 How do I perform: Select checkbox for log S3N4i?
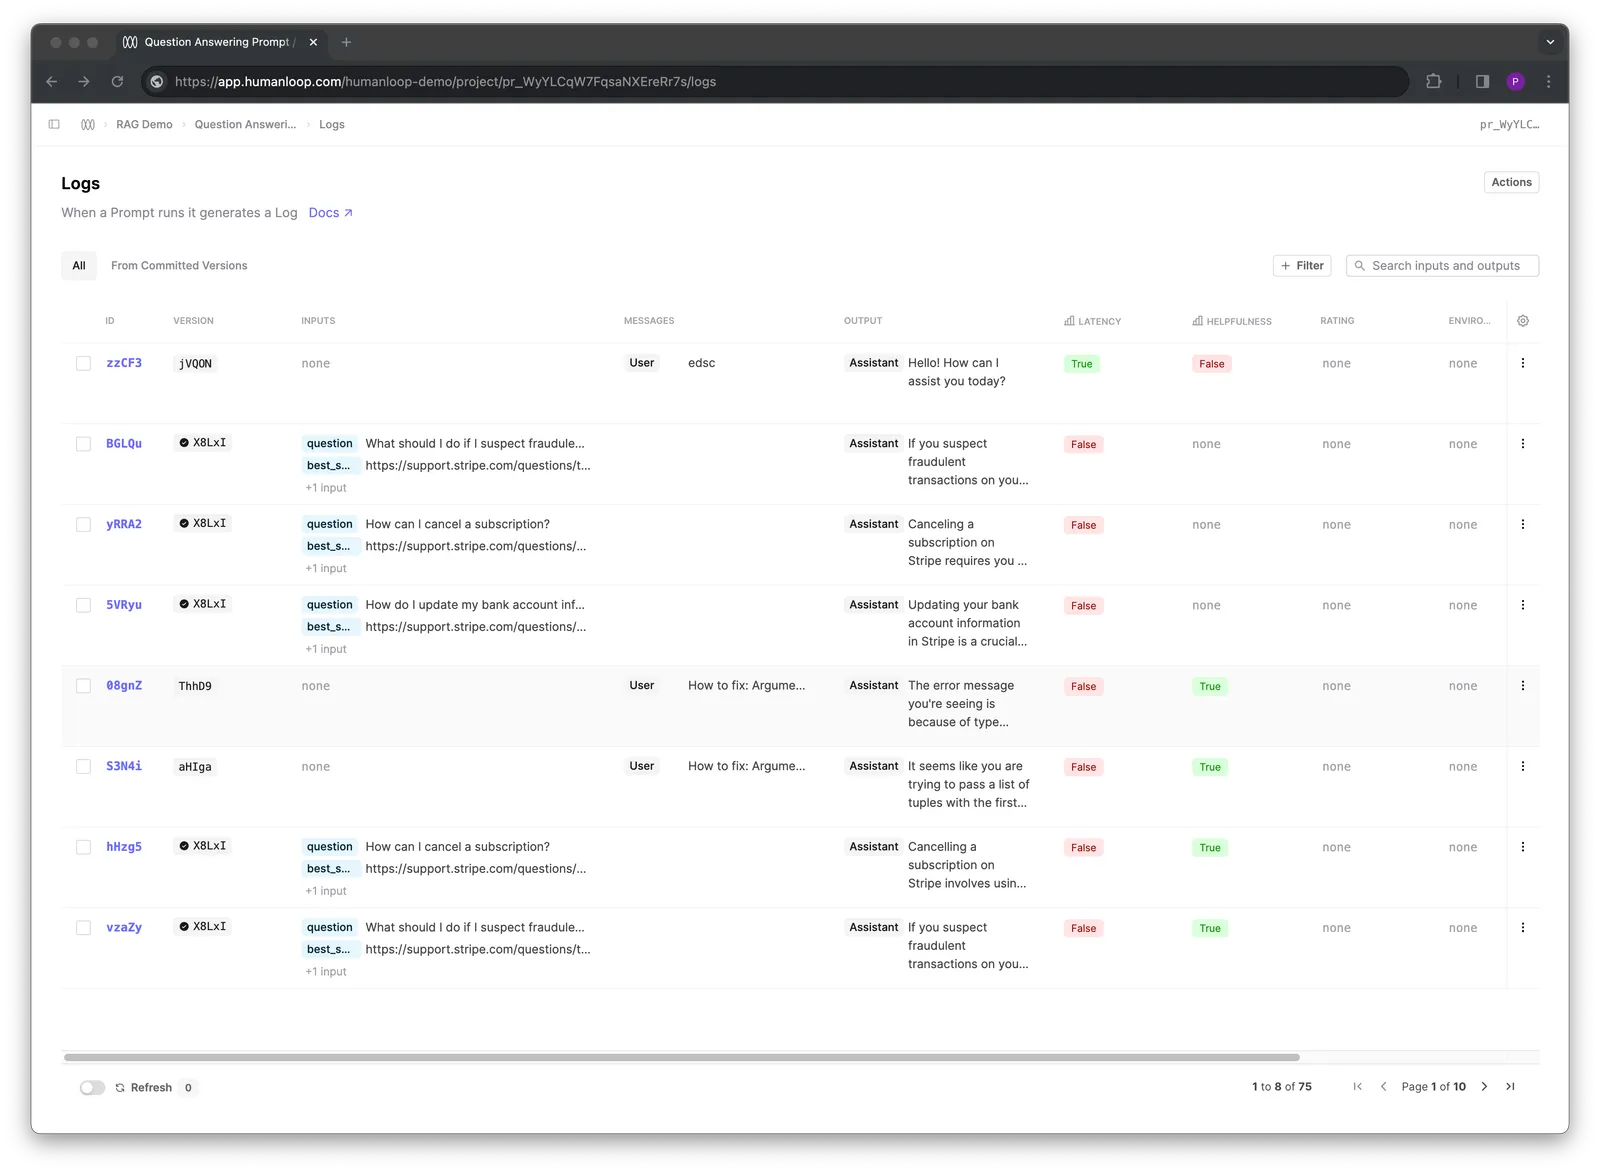pos(84,767)
